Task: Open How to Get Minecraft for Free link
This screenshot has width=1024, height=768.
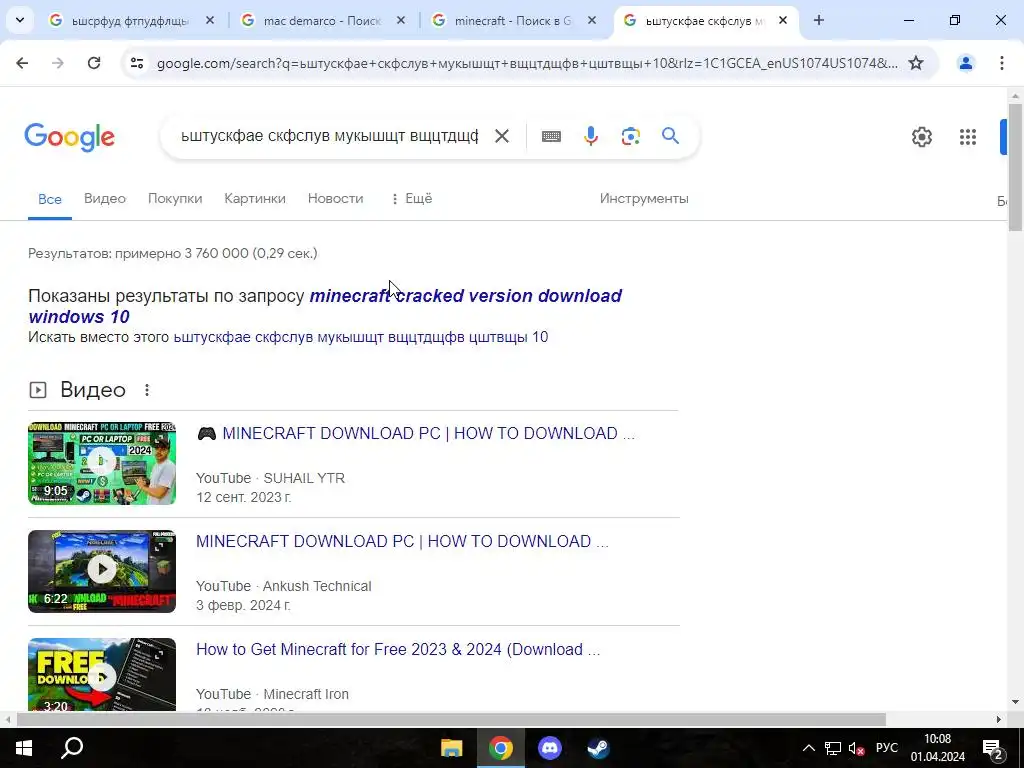Action: coord(398,650)
